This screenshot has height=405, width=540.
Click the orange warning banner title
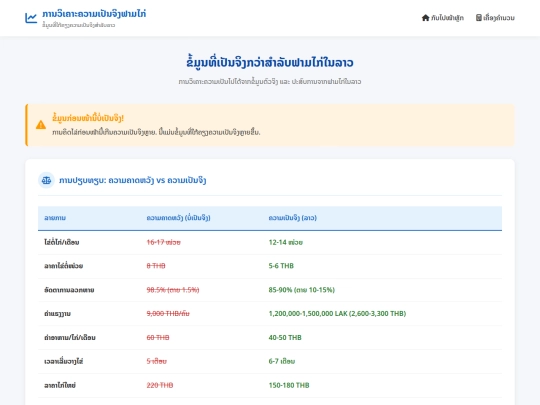click(88, 118)
